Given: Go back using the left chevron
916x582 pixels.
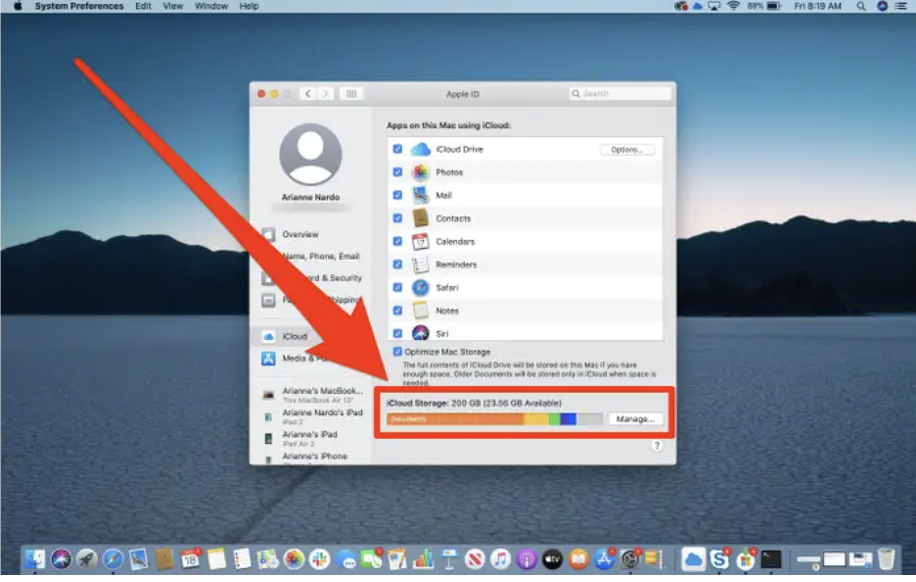Looking at the screenshot, I should 308,93.
